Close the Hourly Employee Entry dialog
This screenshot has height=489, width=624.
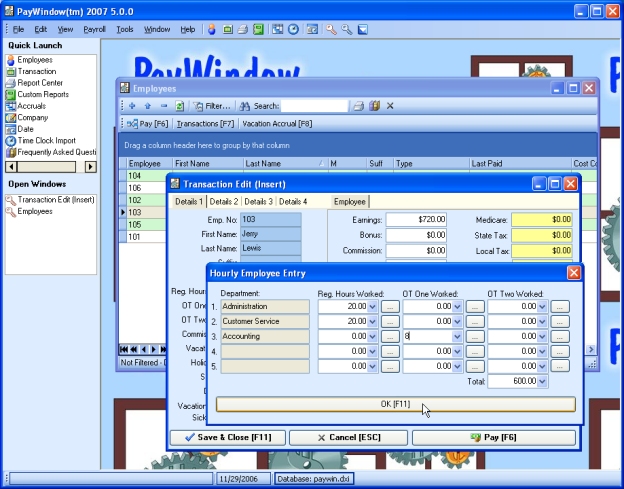573,273
